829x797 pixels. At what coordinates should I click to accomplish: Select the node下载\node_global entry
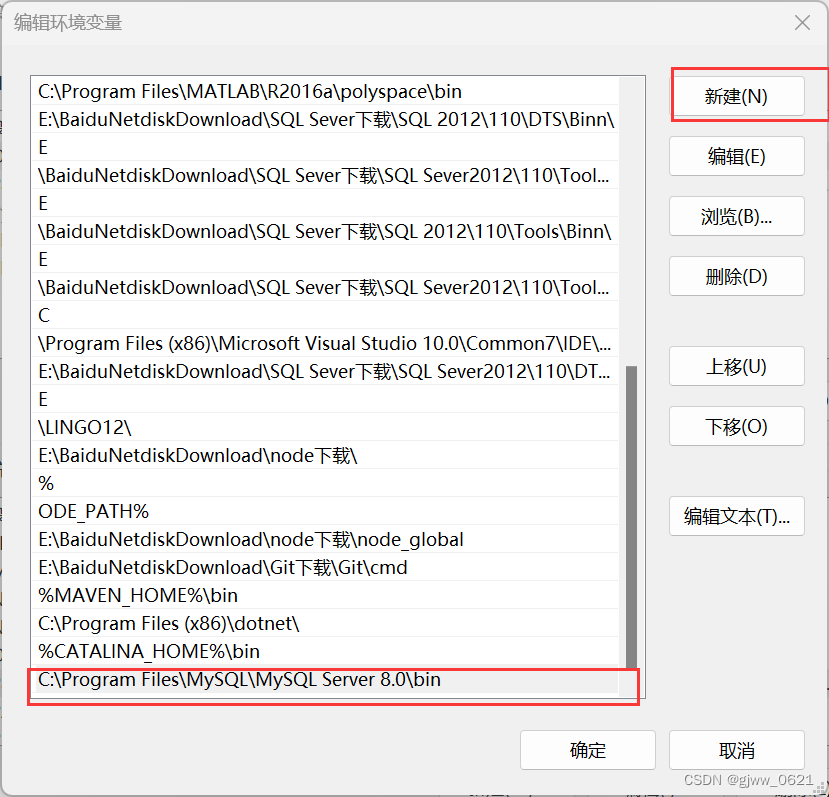[x=325, y=539]
